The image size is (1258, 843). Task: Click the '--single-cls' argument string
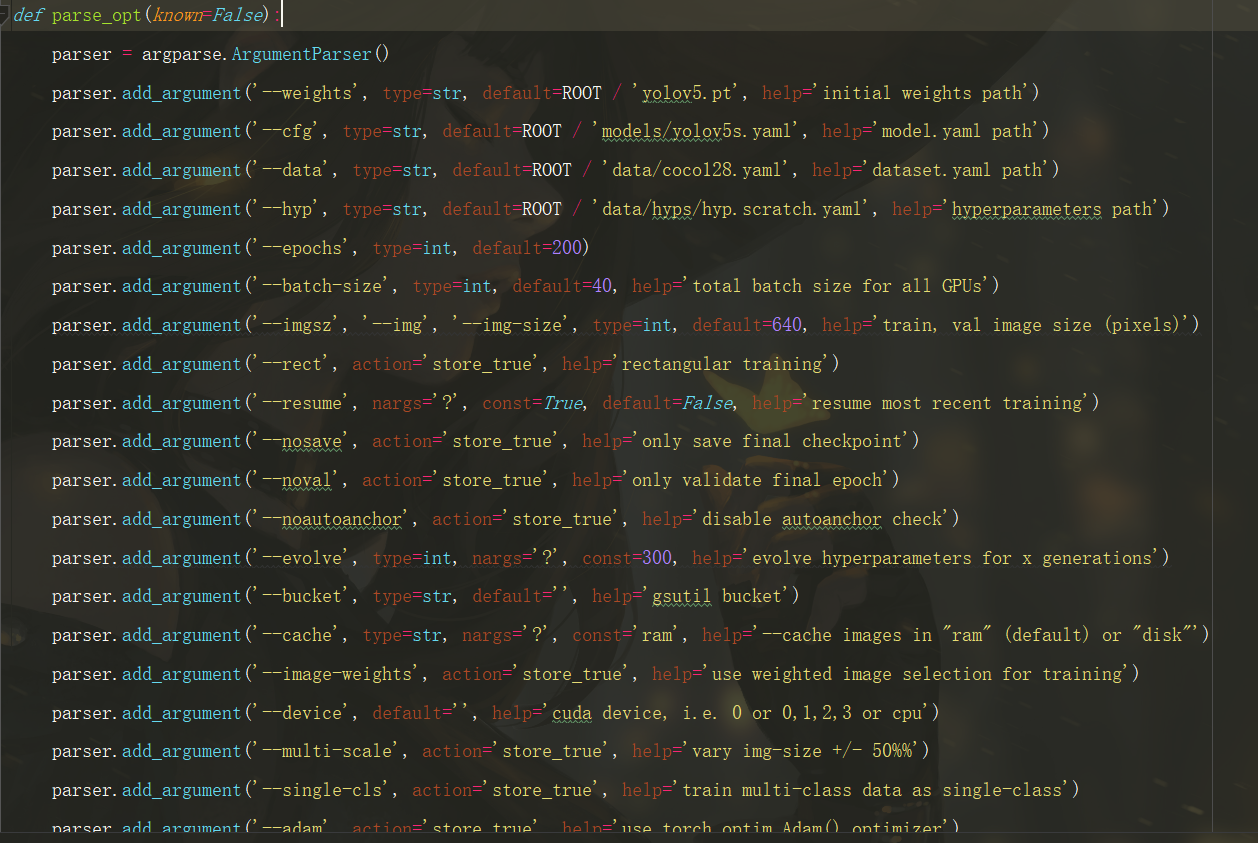[322, 790]
